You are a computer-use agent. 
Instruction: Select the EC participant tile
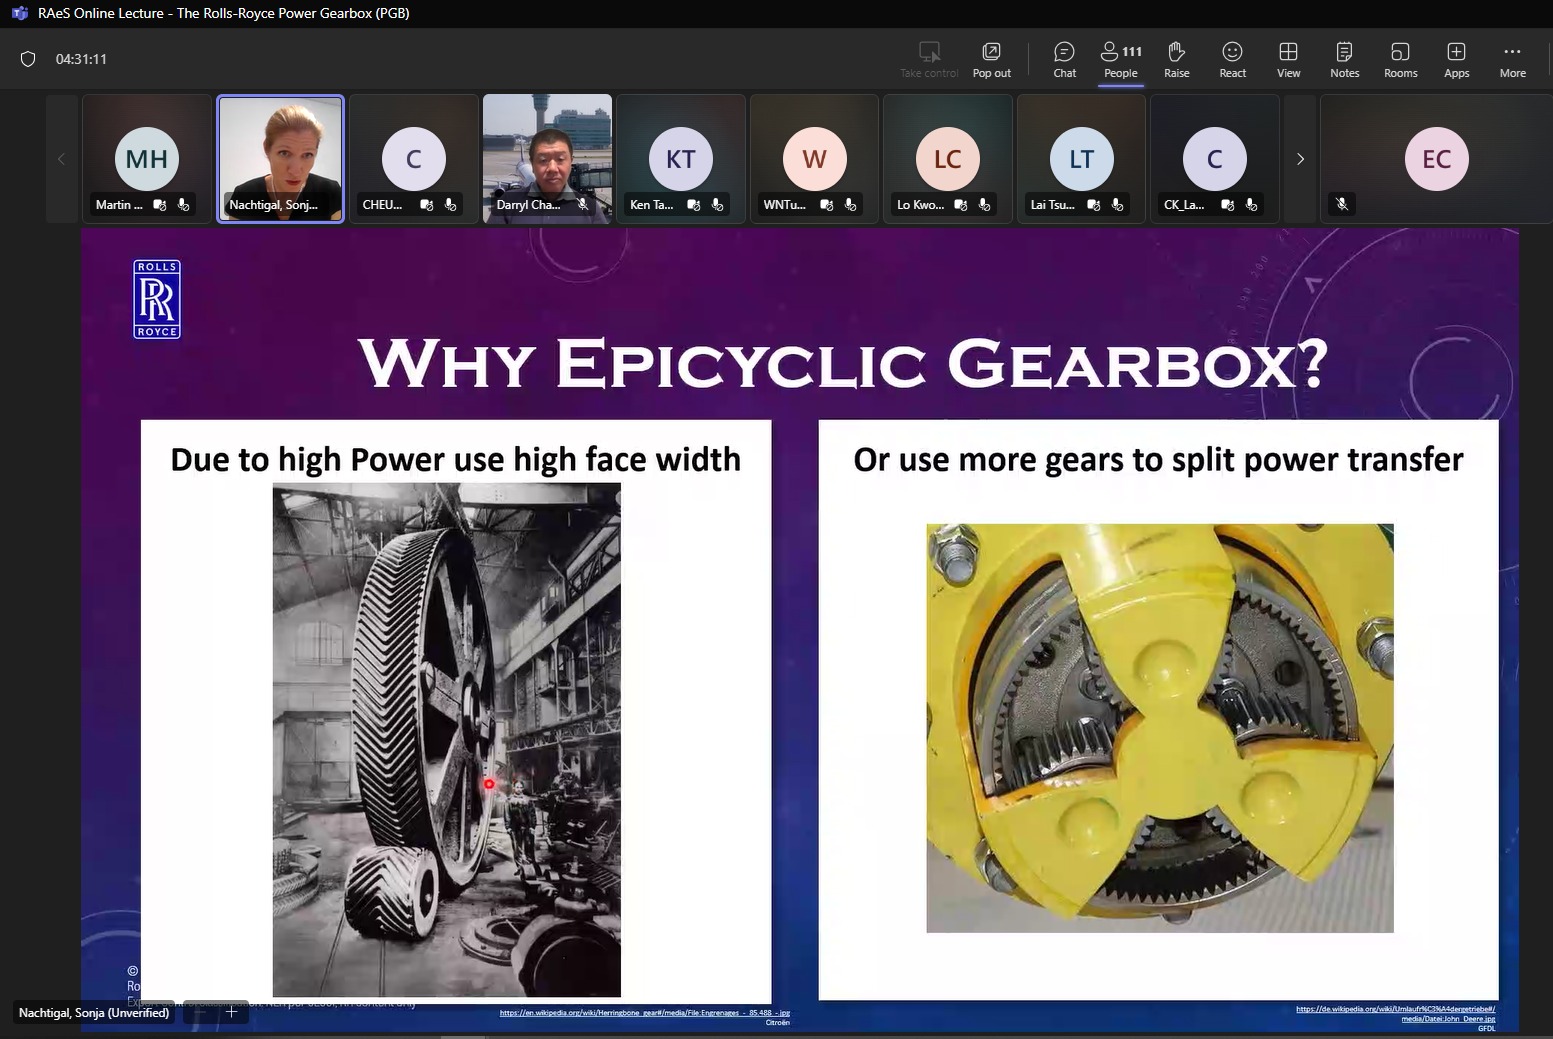[1436, 158]
